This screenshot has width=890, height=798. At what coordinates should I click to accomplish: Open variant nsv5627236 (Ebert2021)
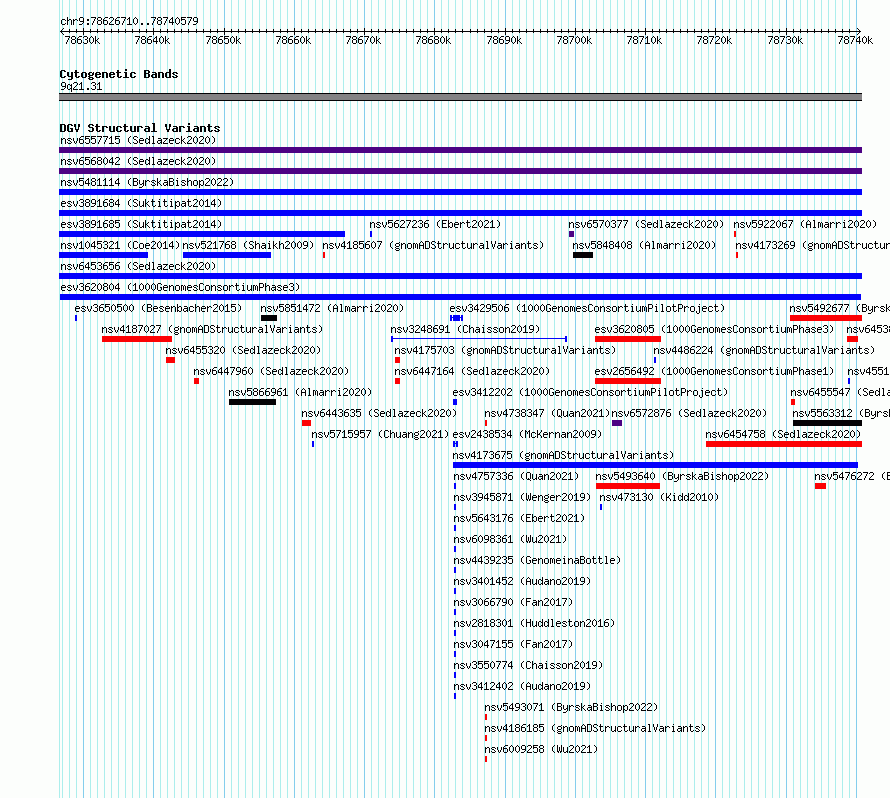[435, 224]
